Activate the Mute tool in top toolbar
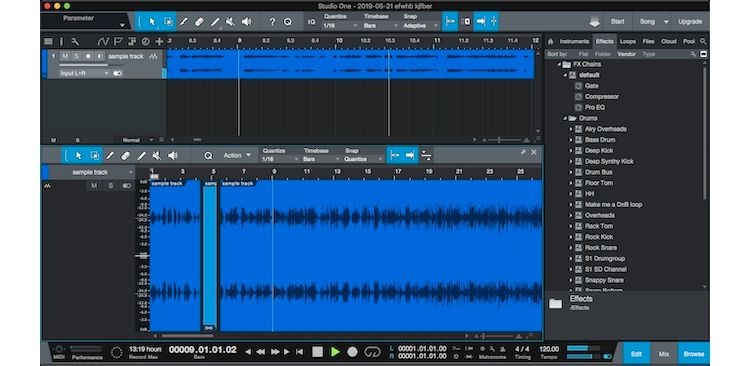This screenshot has width=750, height=366. pos(231,22)
